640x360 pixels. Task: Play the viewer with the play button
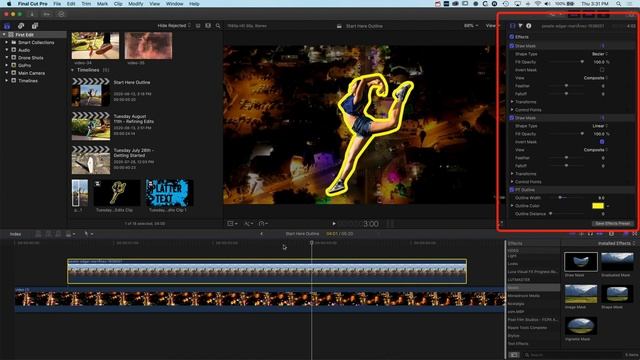[334, 224]
